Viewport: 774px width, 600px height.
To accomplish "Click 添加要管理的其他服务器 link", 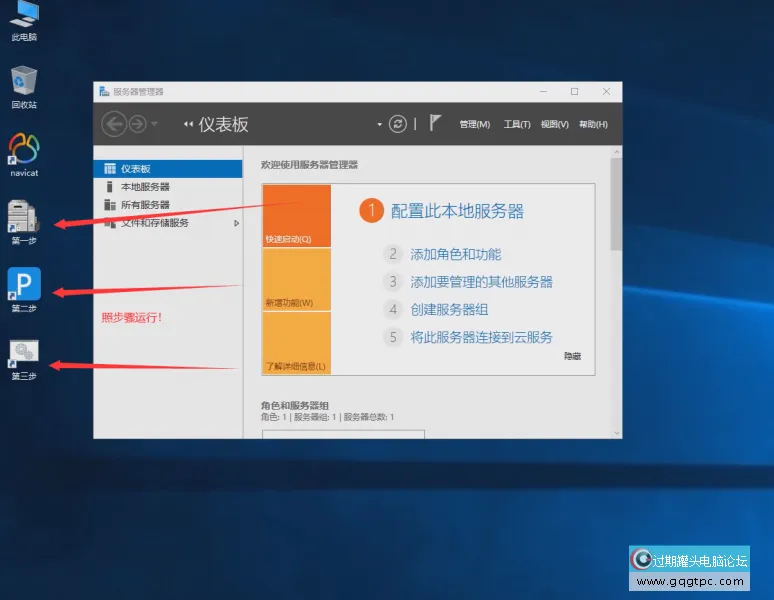I will click(x=481, y=282).
